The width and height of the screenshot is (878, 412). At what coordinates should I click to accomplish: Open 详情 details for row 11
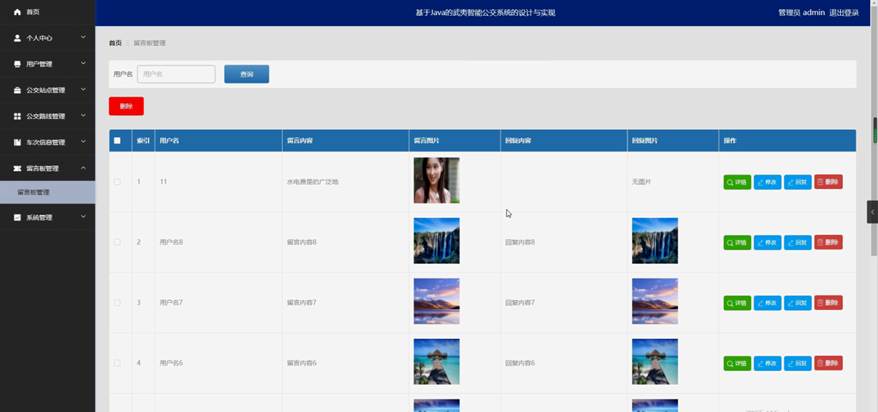[737, 182]
